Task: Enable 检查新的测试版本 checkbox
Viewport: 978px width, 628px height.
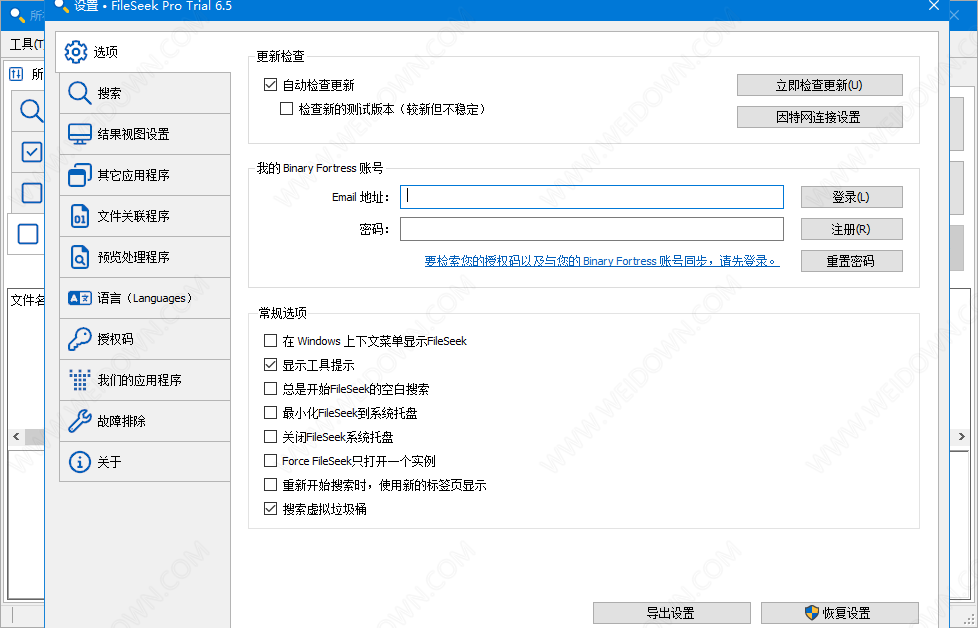Action: tap(286, 109)
